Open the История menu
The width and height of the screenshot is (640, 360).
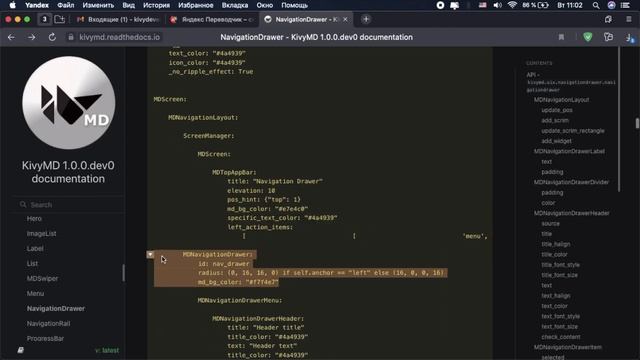(156, 5)
